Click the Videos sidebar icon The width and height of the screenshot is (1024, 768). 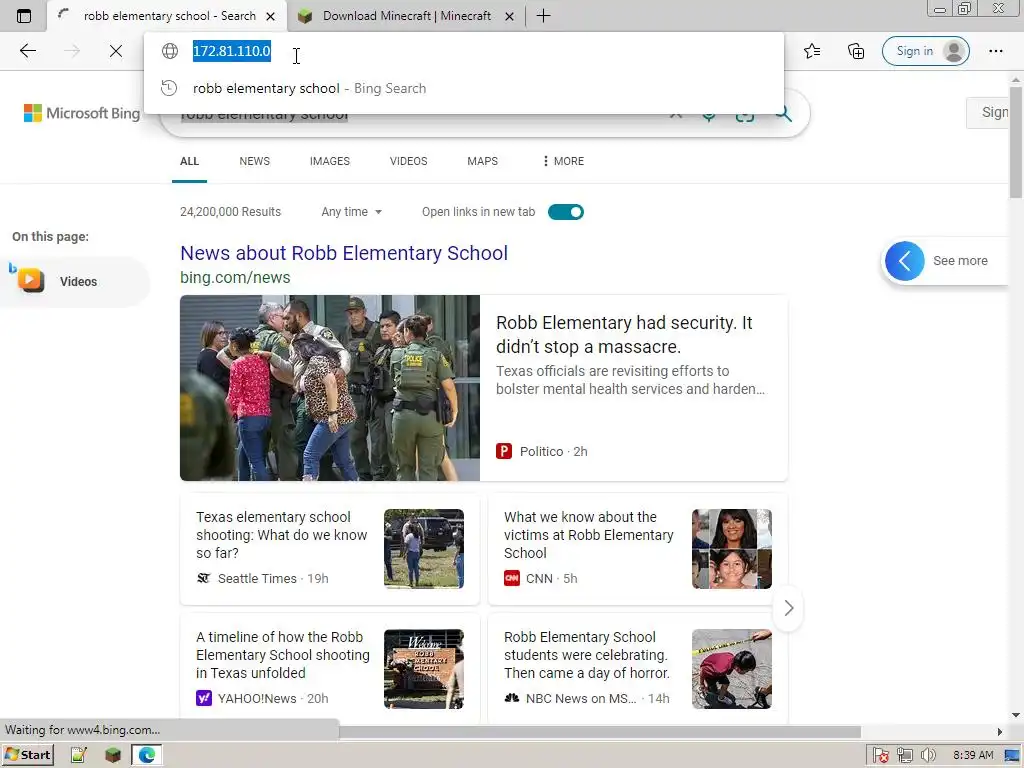30,280
